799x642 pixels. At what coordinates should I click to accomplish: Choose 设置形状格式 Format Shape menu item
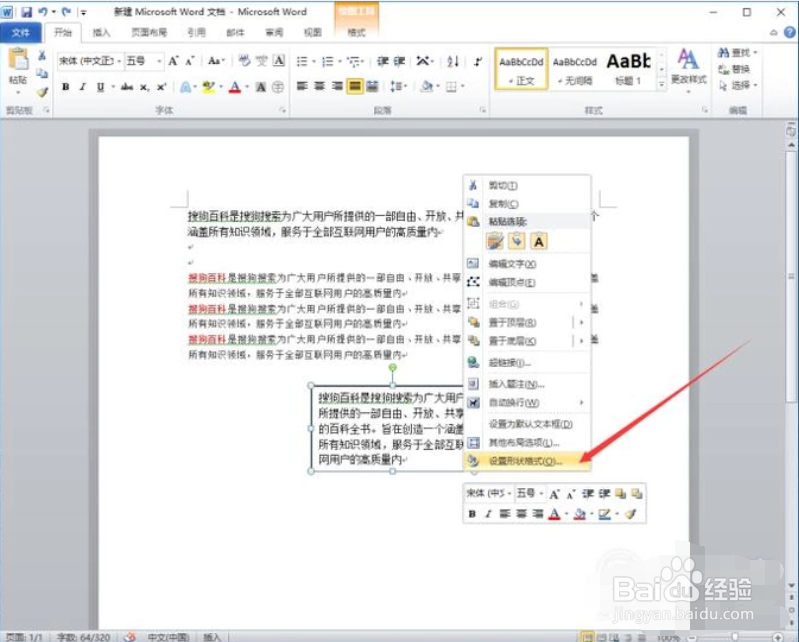(527, 461)
